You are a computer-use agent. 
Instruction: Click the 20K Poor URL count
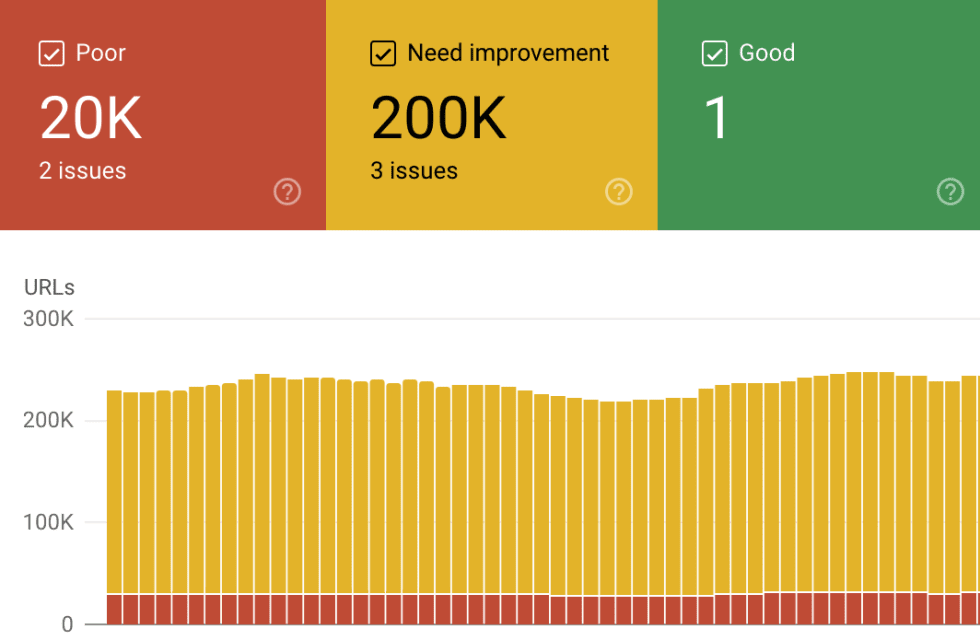[91, 117]
